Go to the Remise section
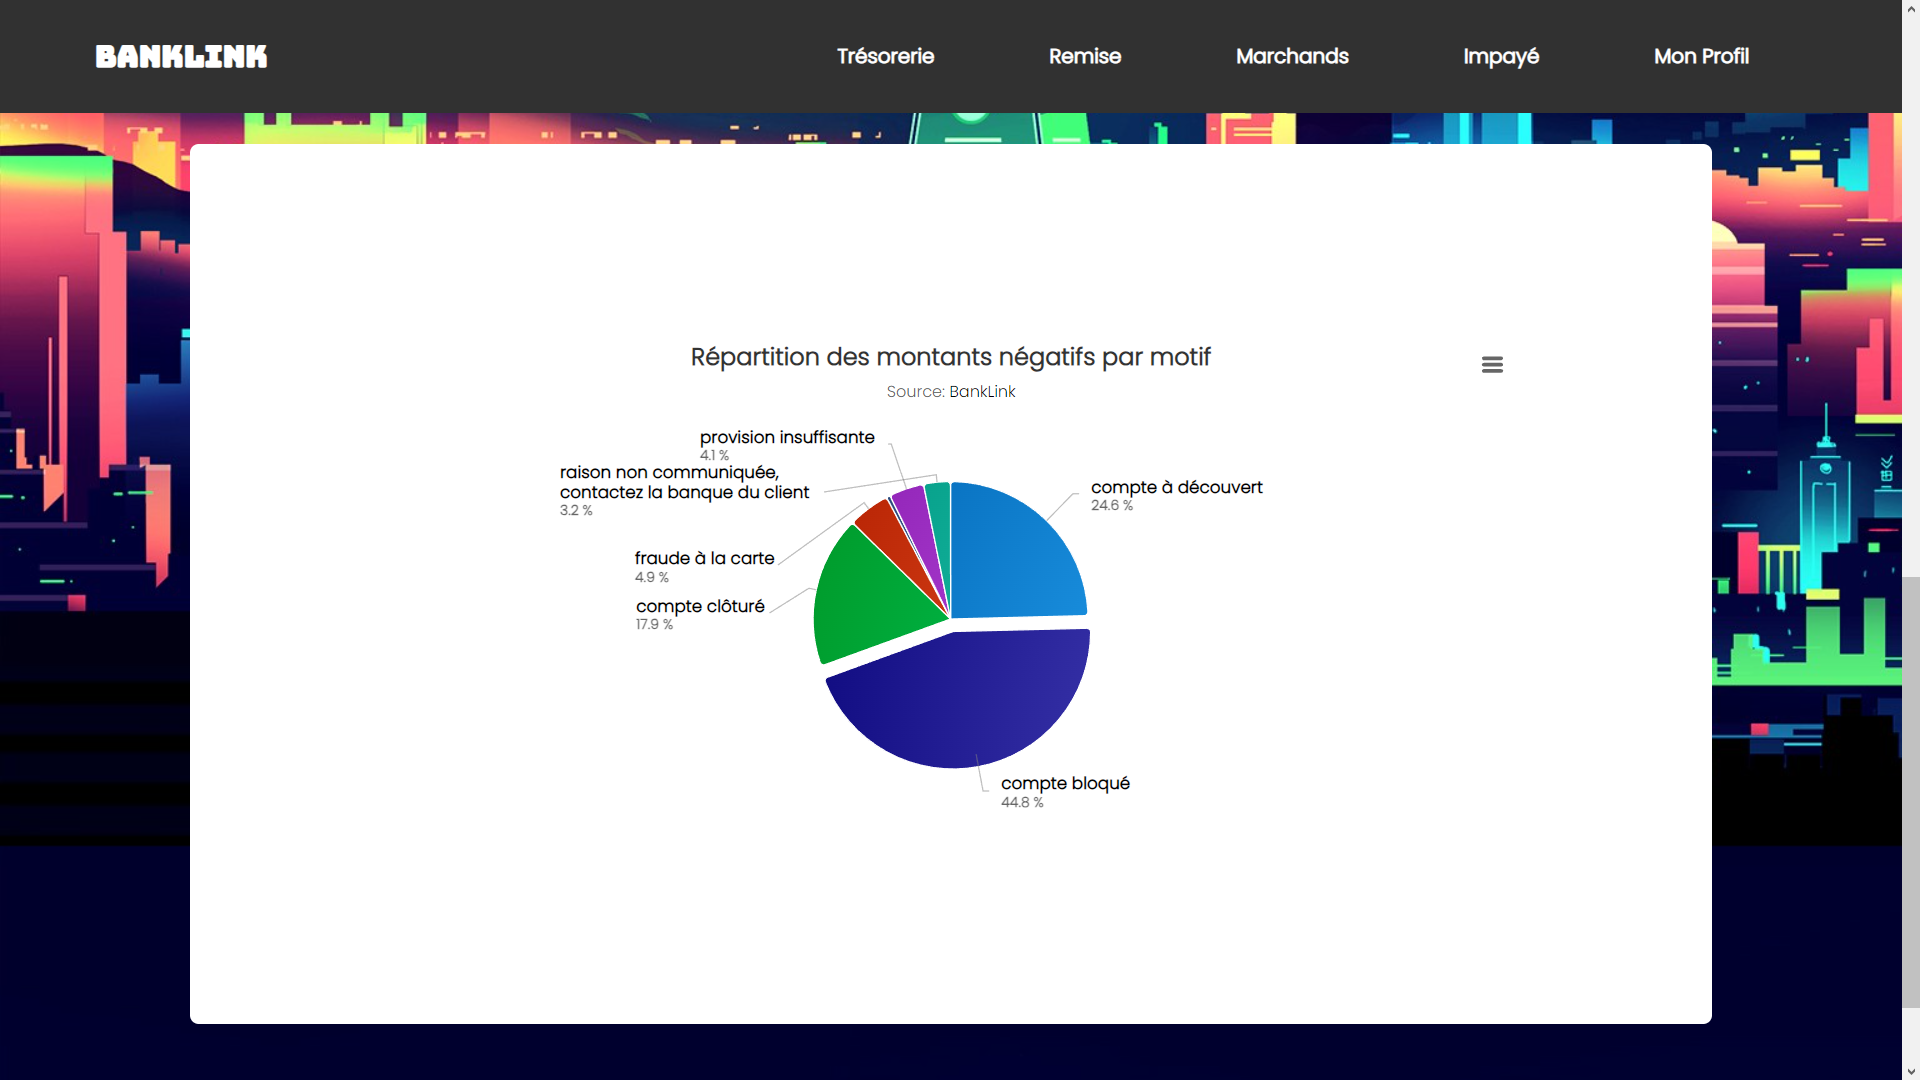The width and height of the screenshot is (1920, 1080). coord(1085,56)
